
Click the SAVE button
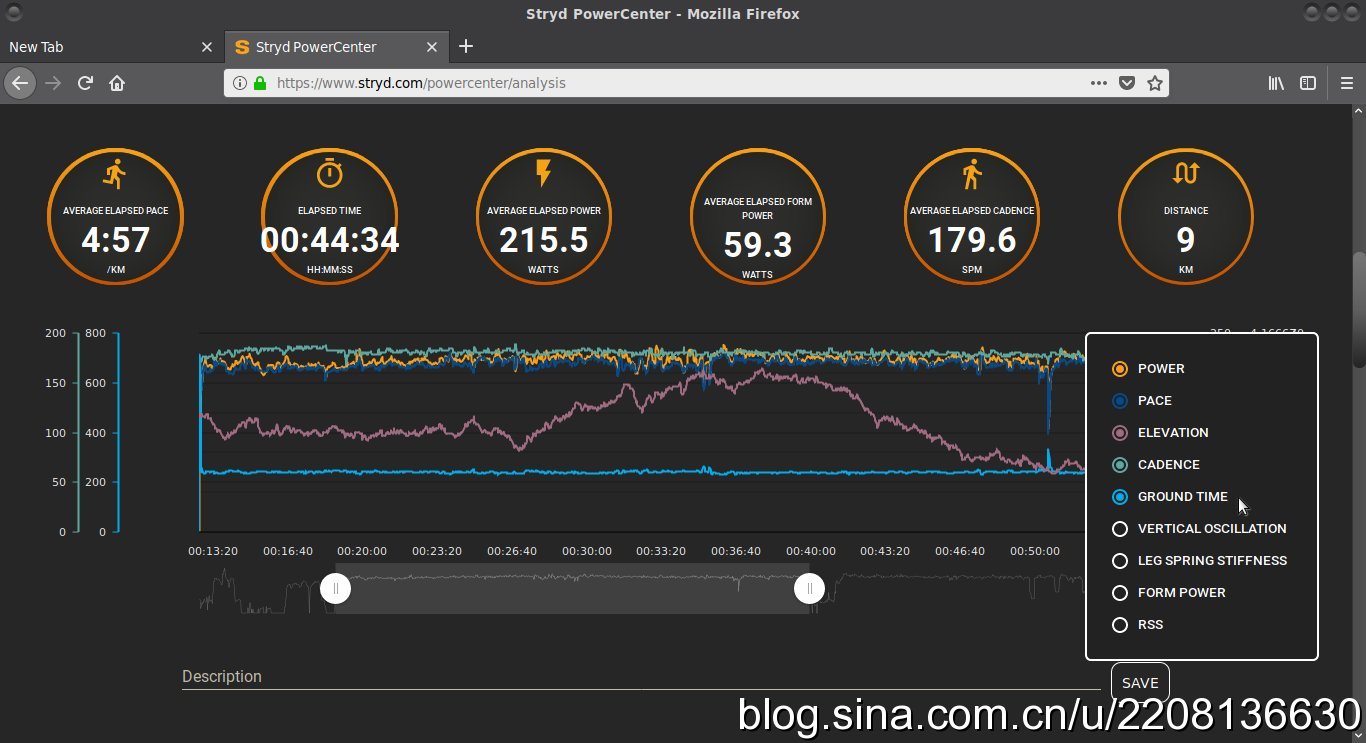tap(1139, 683)
